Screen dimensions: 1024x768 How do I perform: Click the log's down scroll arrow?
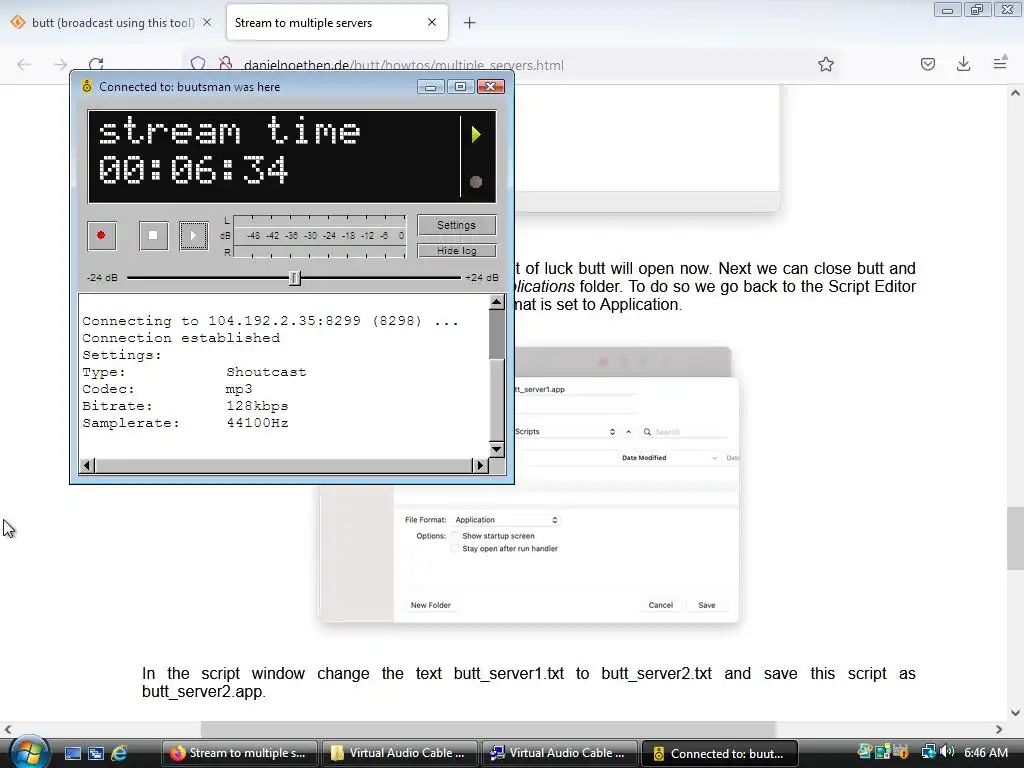(x=497, y=449)
